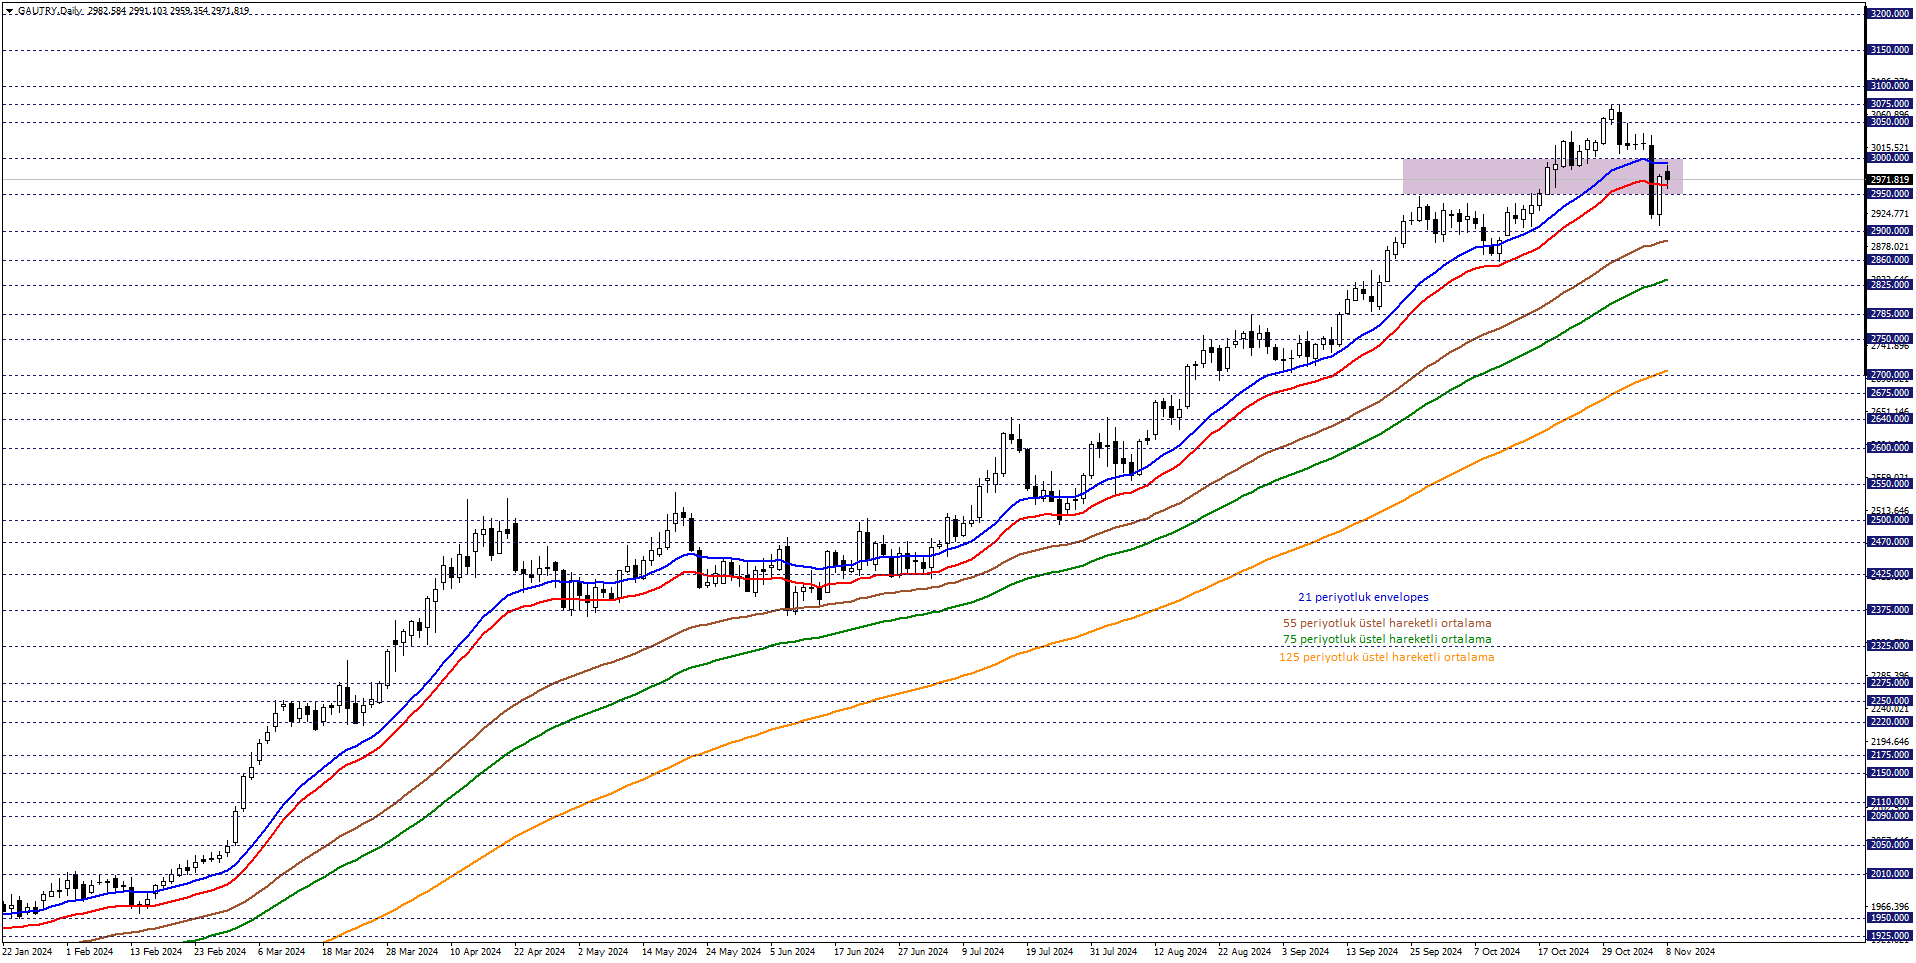Click the 2640.000 price level label
Screen dimensions: 1916x963
click(1890, 419)
